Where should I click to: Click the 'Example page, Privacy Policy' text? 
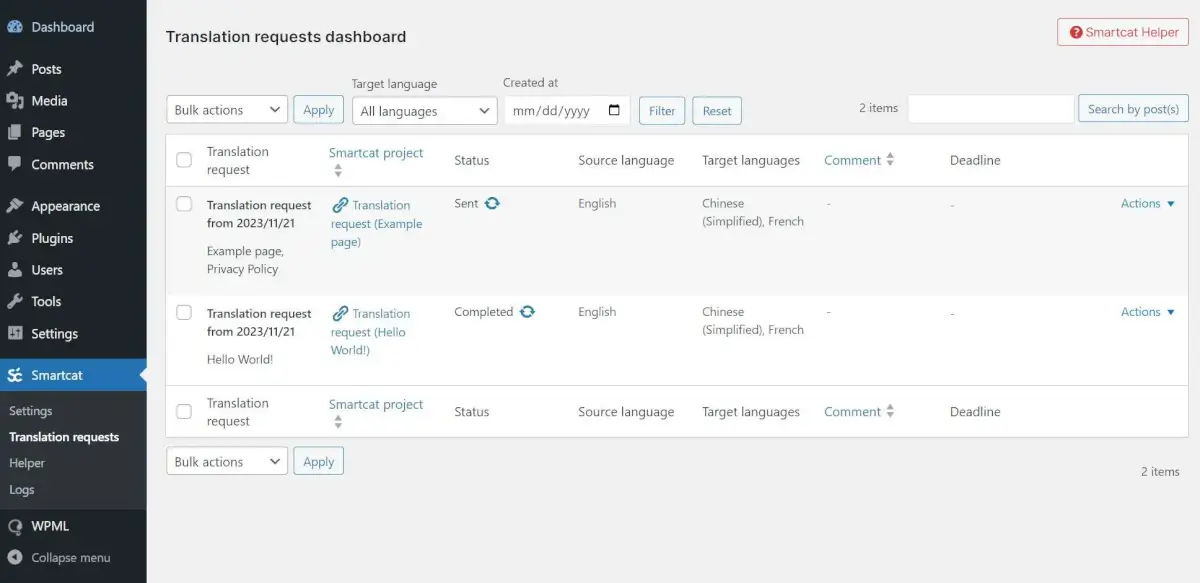(x=245, y=260)
